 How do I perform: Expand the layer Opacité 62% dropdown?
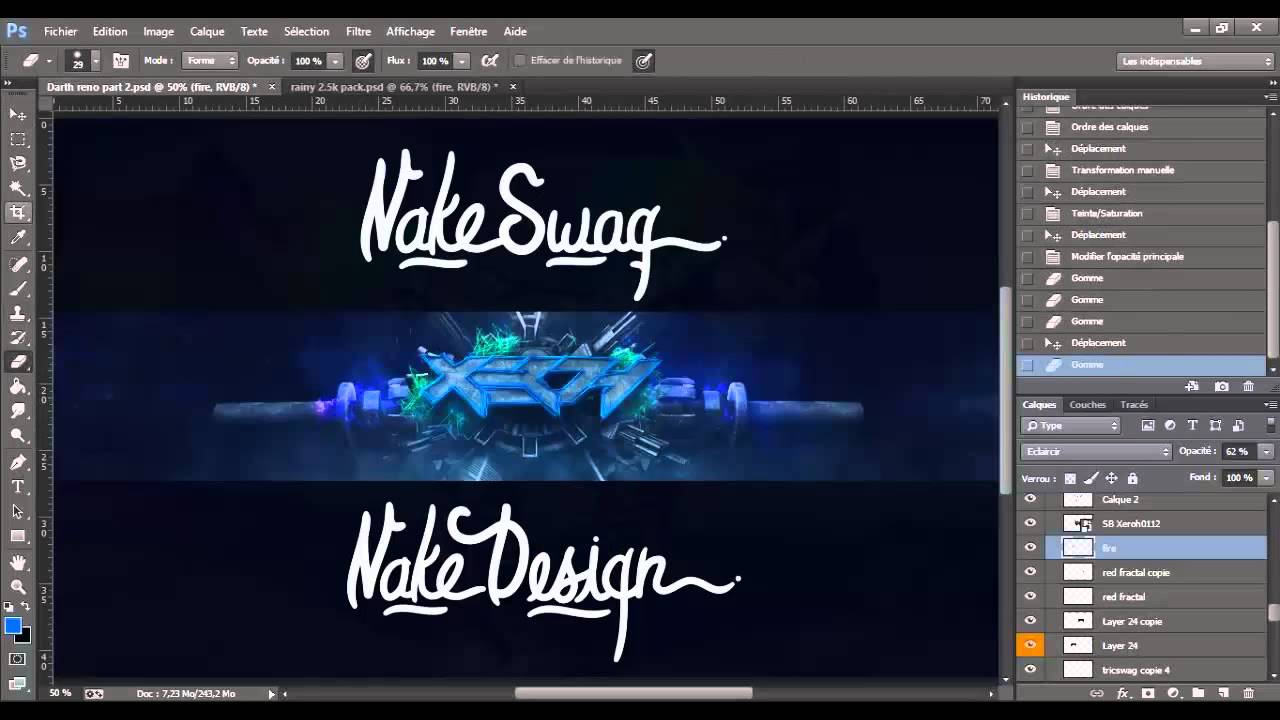click(1266, 452)
